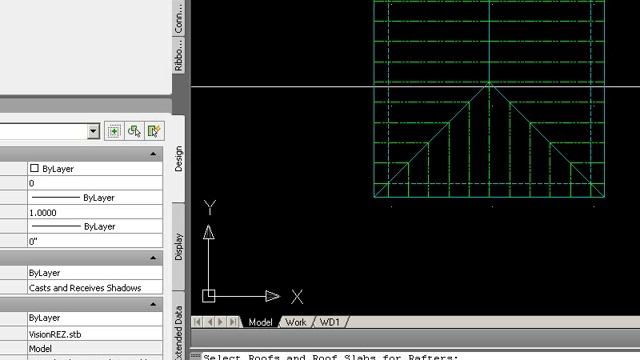The width and height of the screenshot is (640, 360).
Task: Click the lineweight ByLayer row
Action: tap(95, 227)
